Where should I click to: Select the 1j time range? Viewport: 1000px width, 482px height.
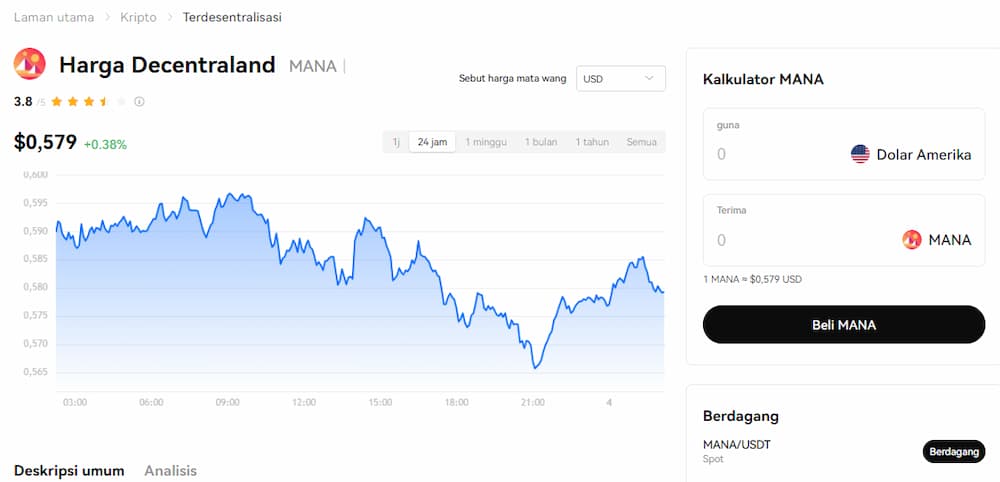point(396,142)
